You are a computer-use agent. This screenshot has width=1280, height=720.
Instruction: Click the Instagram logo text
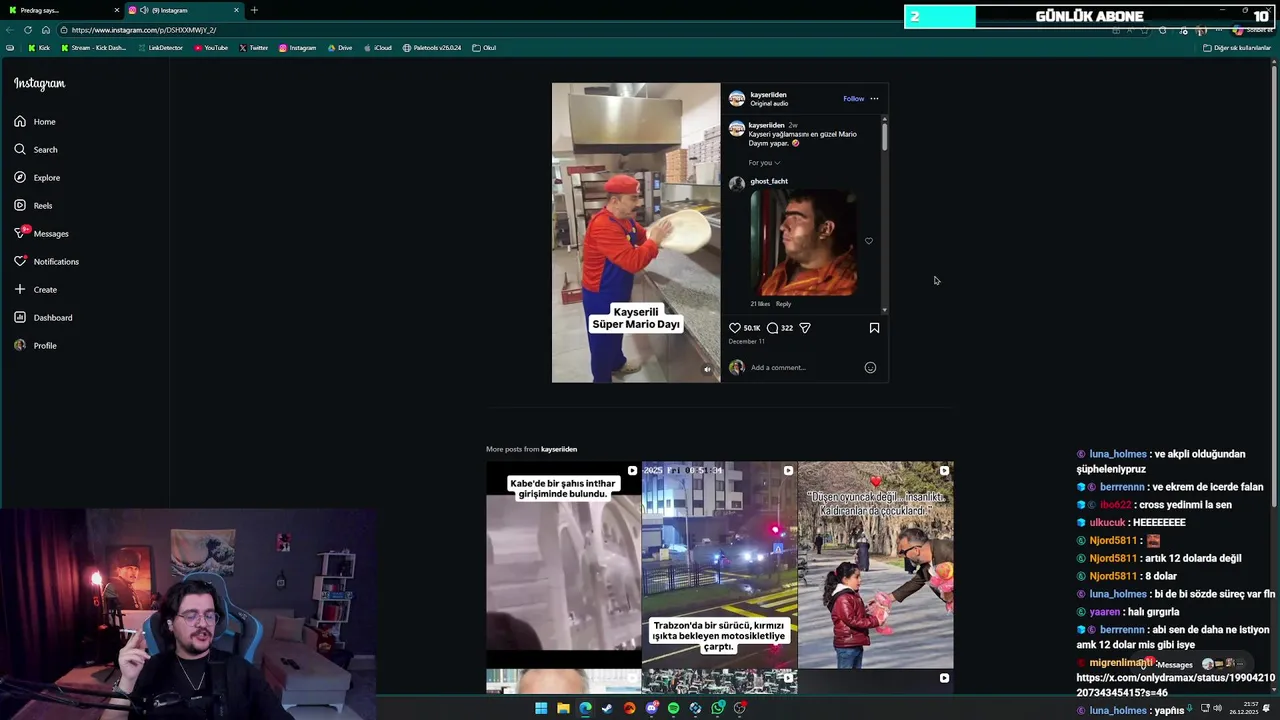point(39,84)
